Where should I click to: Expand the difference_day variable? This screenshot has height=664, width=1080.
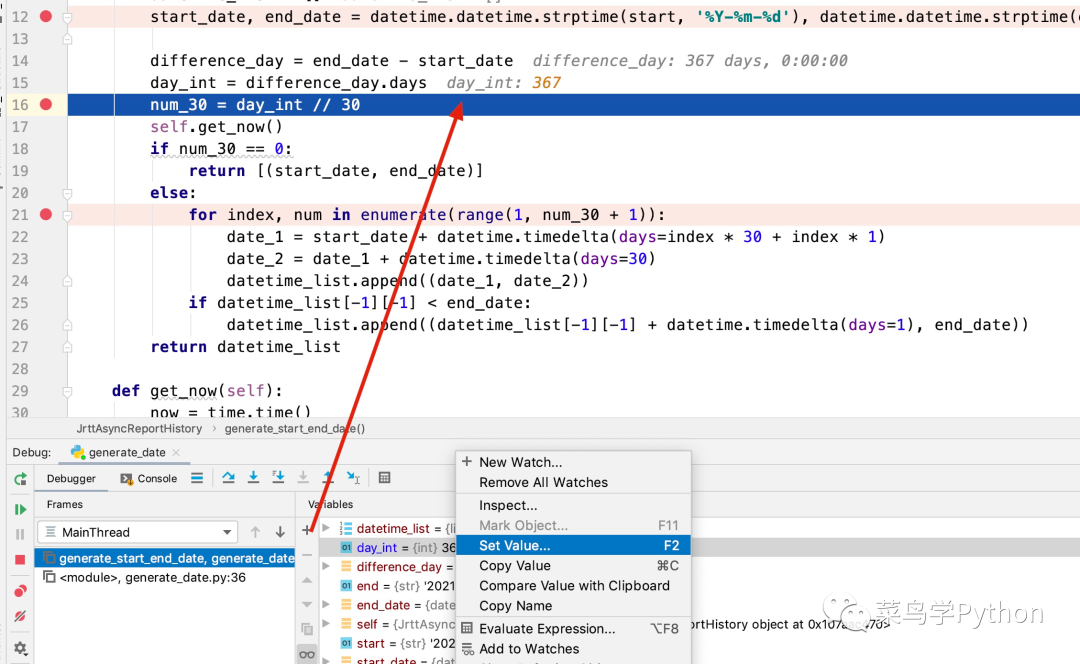tap(326, 566)
